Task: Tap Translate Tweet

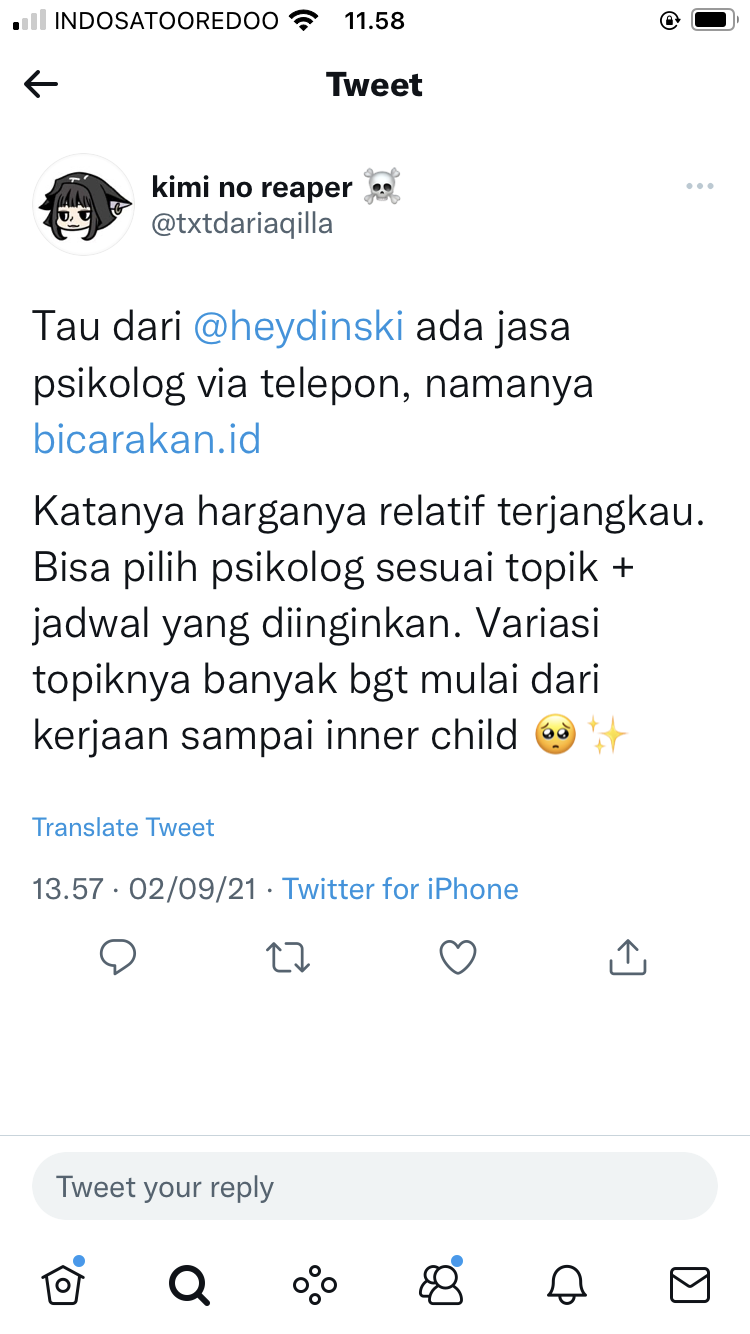Action: pyautogui.click(x=123, y=827)
